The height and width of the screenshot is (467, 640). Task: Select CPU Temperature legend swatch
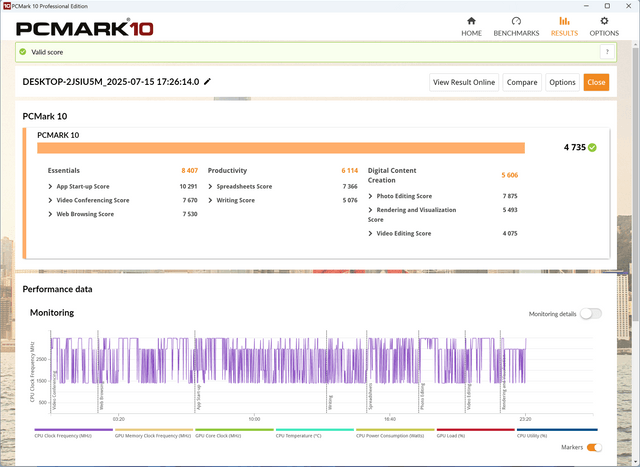(x=315, y=429)
